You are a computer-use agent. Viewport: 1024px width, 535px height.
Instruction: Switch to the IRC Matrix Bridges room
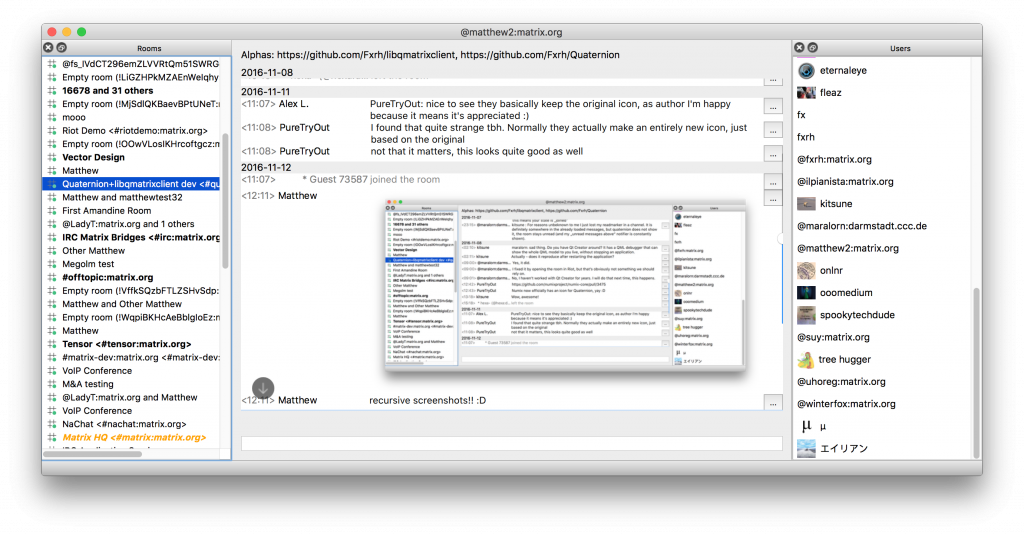coord(140,237)
